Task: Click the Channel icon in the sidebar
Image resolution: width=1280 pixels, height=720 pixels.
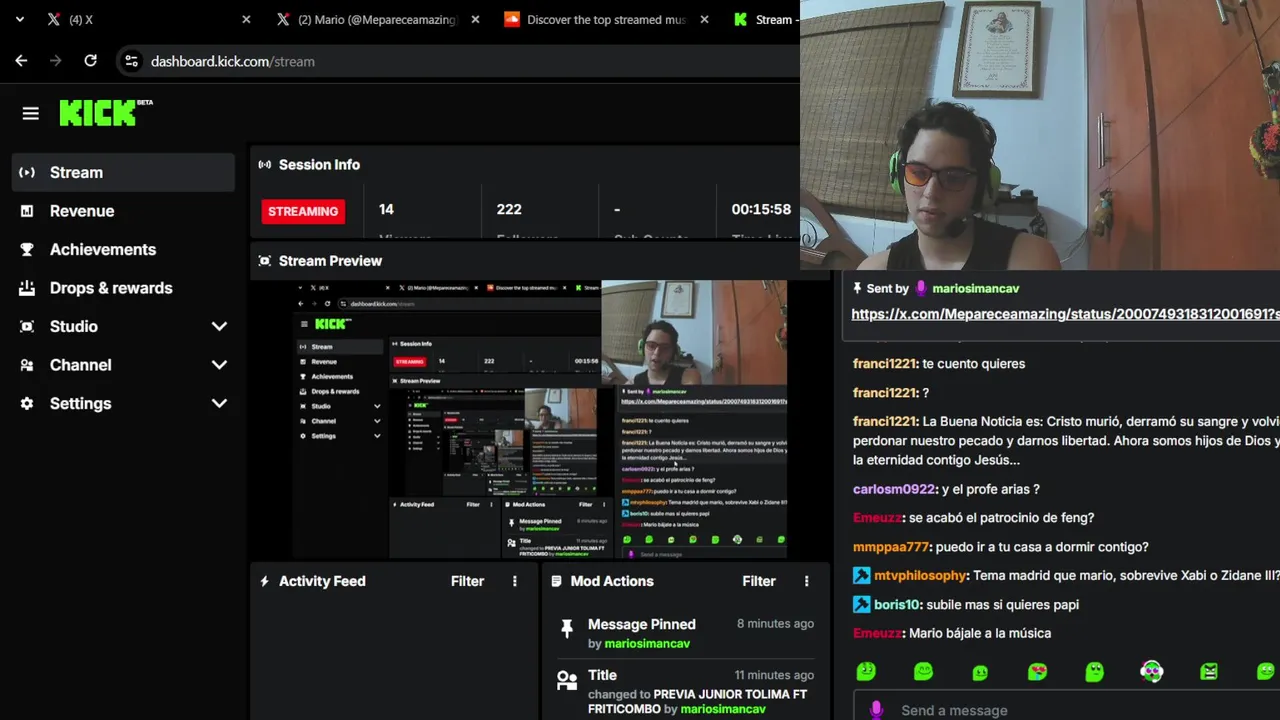Action: [27, 365]
